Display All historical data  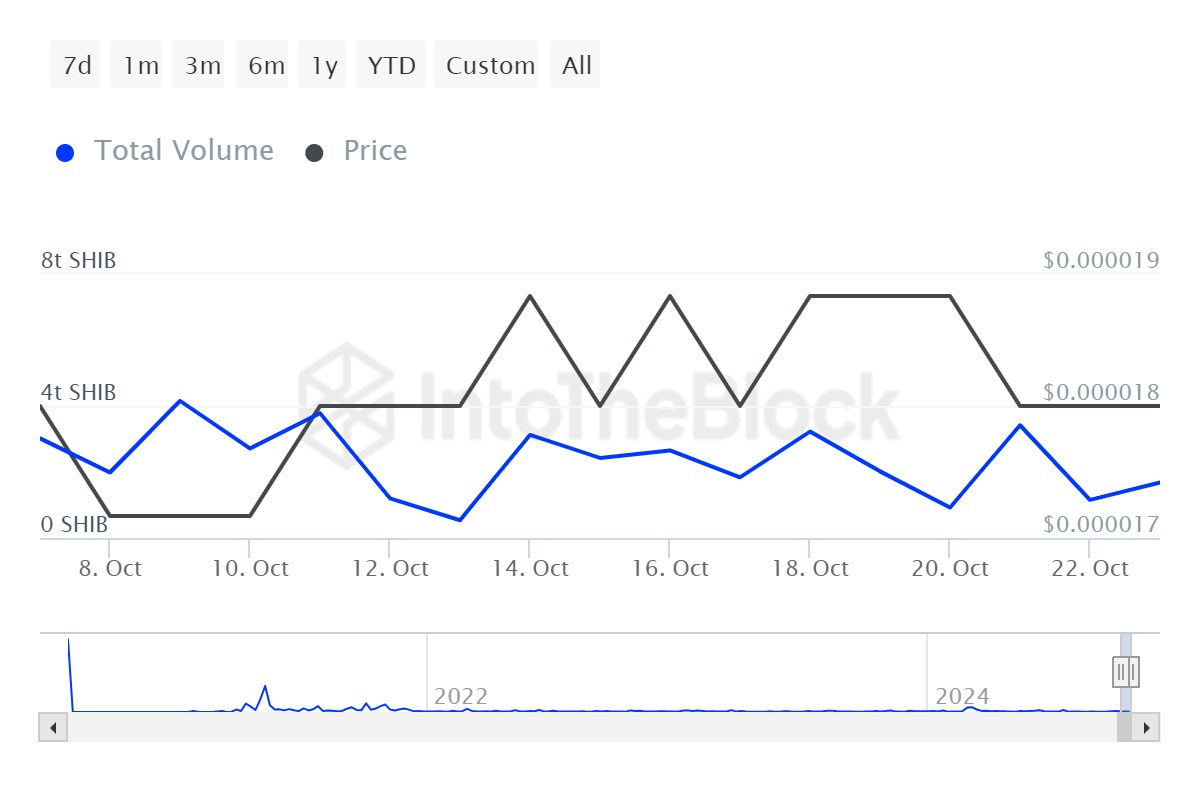(577, 66)
